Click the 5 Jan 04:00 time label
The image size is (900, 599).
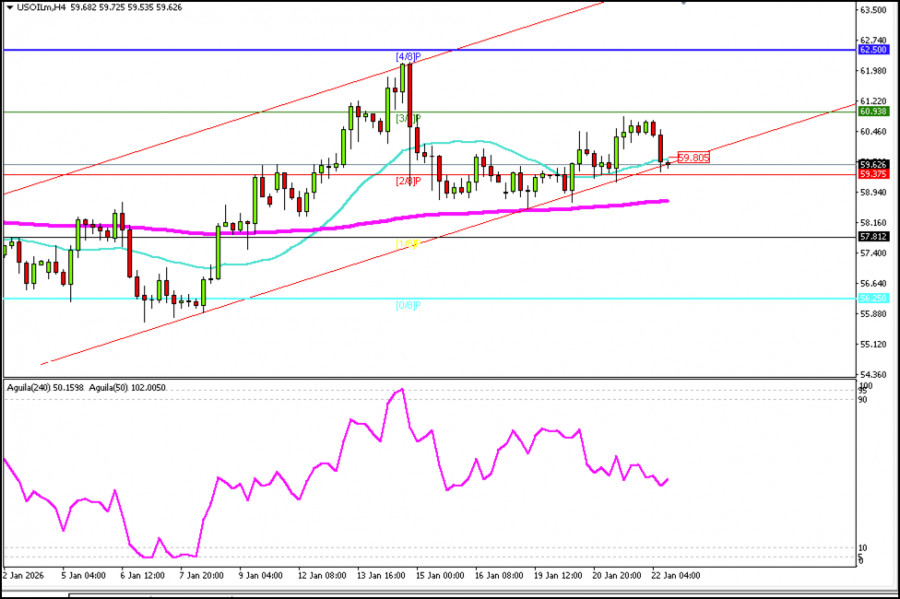[x=83, y=575]
